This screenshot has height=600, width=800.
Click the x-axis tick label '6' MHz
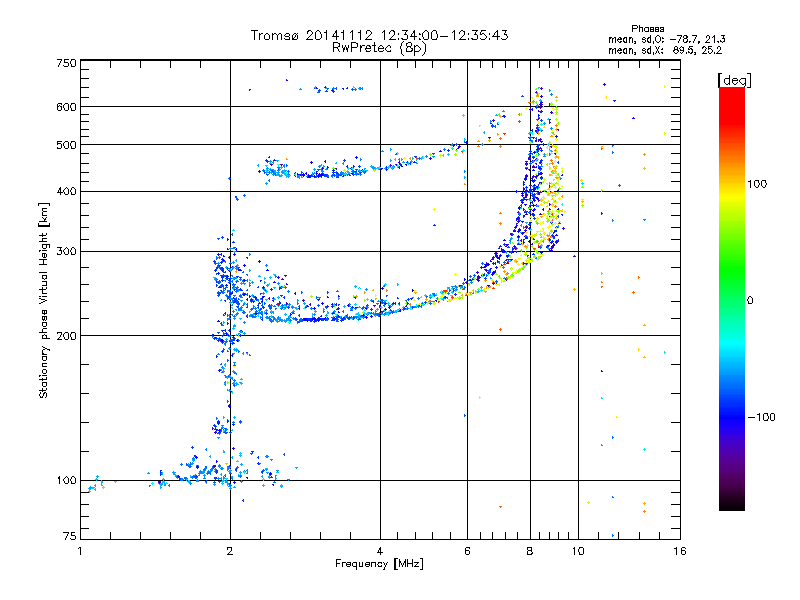coord(467,551)
